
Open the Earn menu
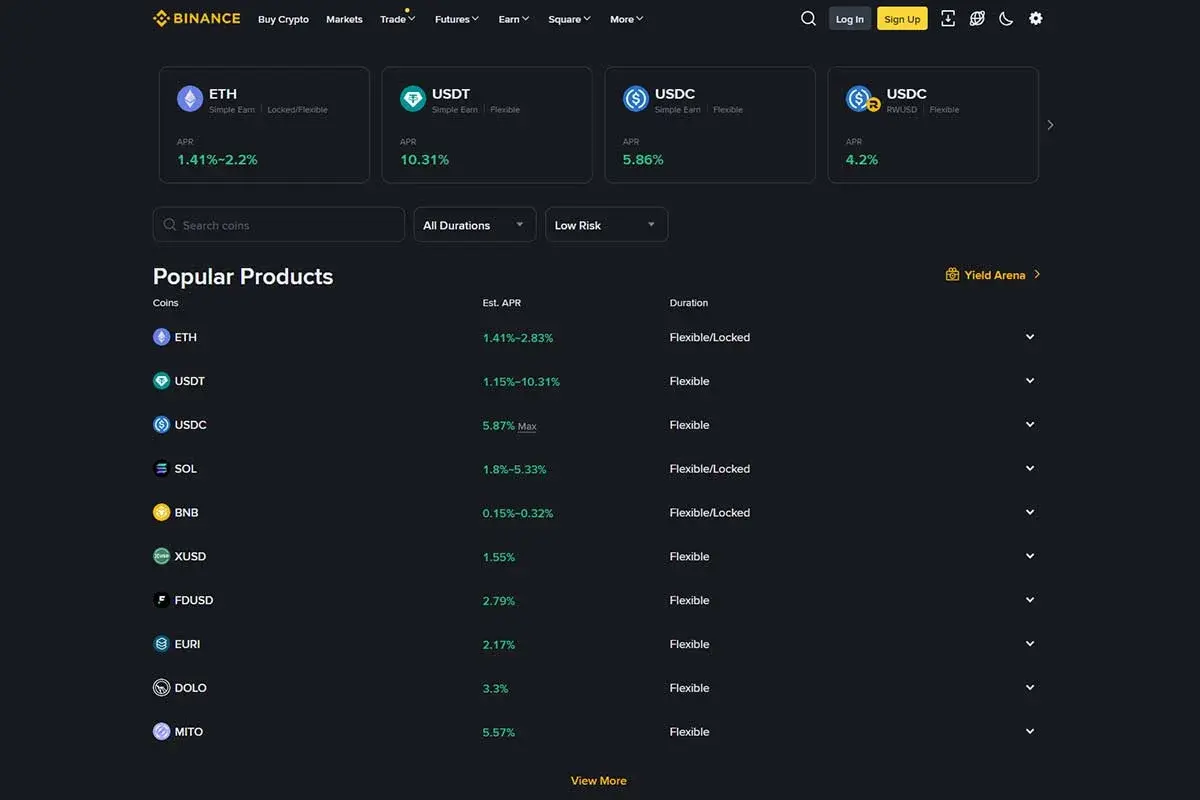click(514, 19)
